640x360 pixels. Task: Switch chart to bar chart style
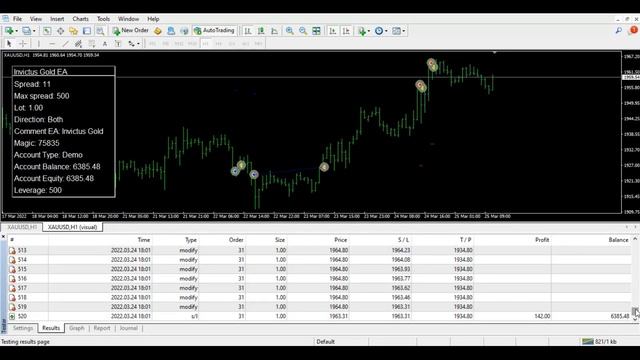(248, 31)
